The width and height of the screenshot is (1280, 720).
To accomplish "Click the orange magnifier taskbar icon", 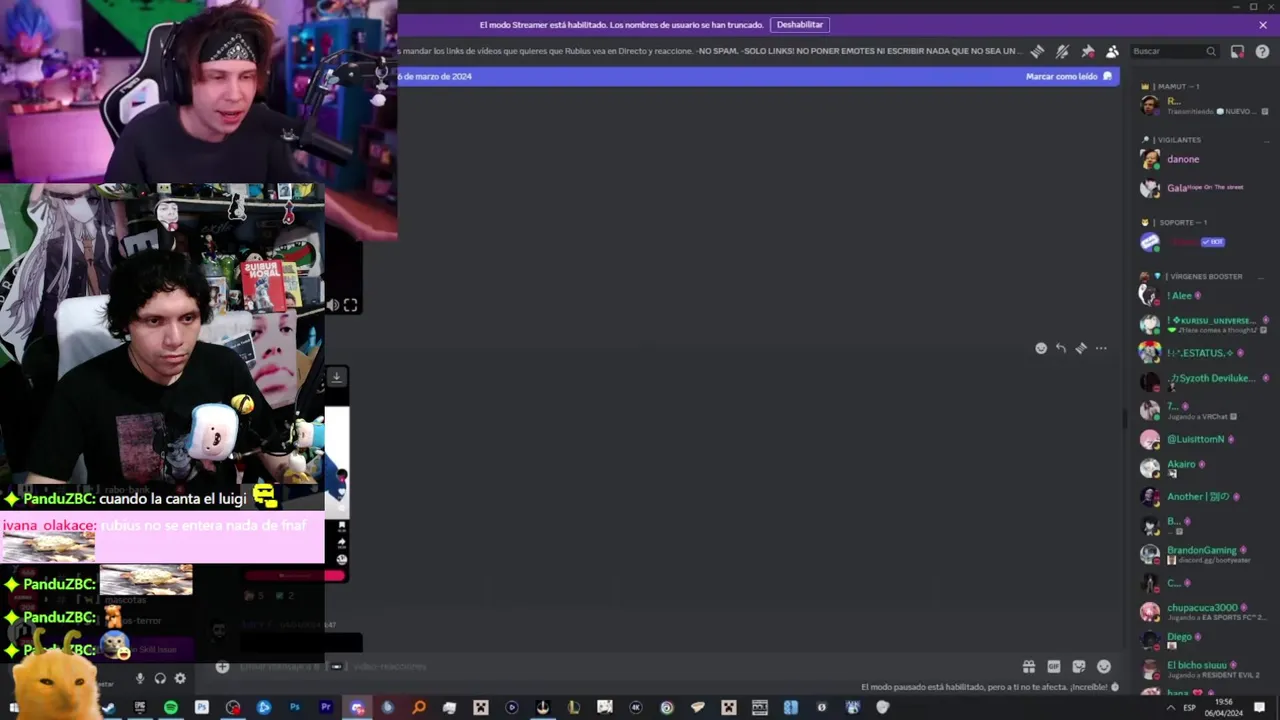I will [x=419, y=707].
